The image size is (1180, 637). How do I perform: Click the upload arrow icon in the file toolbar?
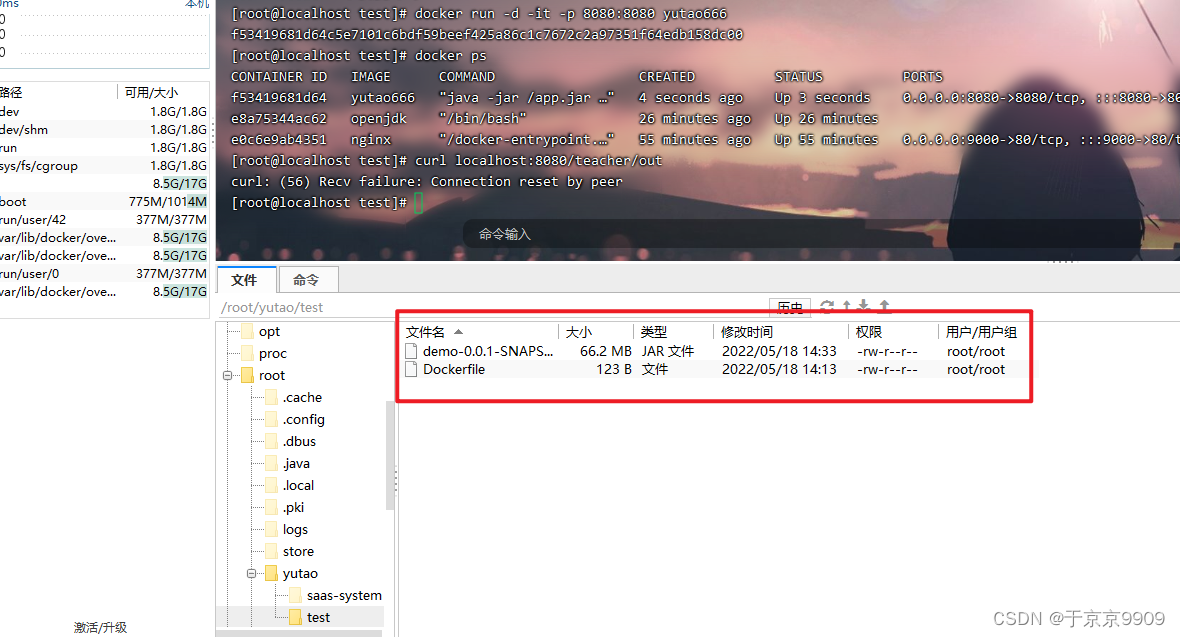[x=884, y=306]
